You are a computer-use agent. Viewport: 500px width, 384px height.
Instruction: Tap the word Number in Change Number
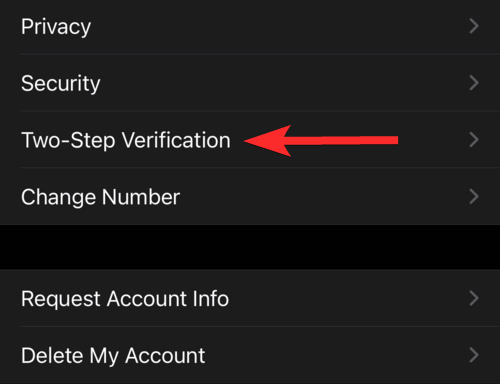pyautogui.click(x=141, y=197)
